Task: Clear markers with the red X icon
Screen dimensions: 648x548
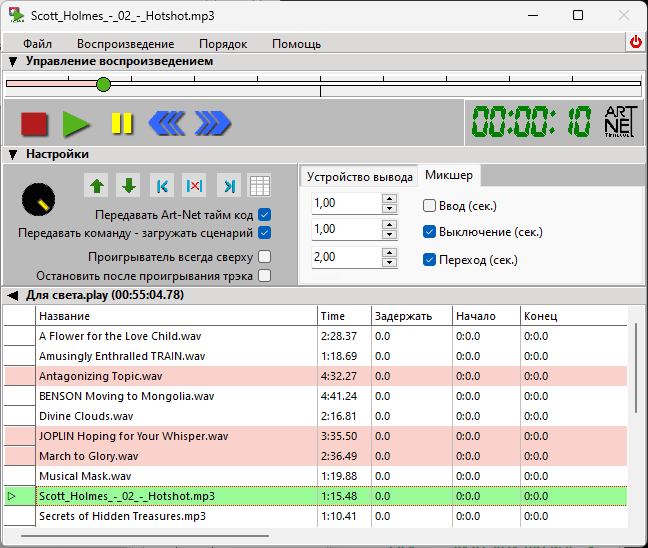Action: click(x=194, y=186)
